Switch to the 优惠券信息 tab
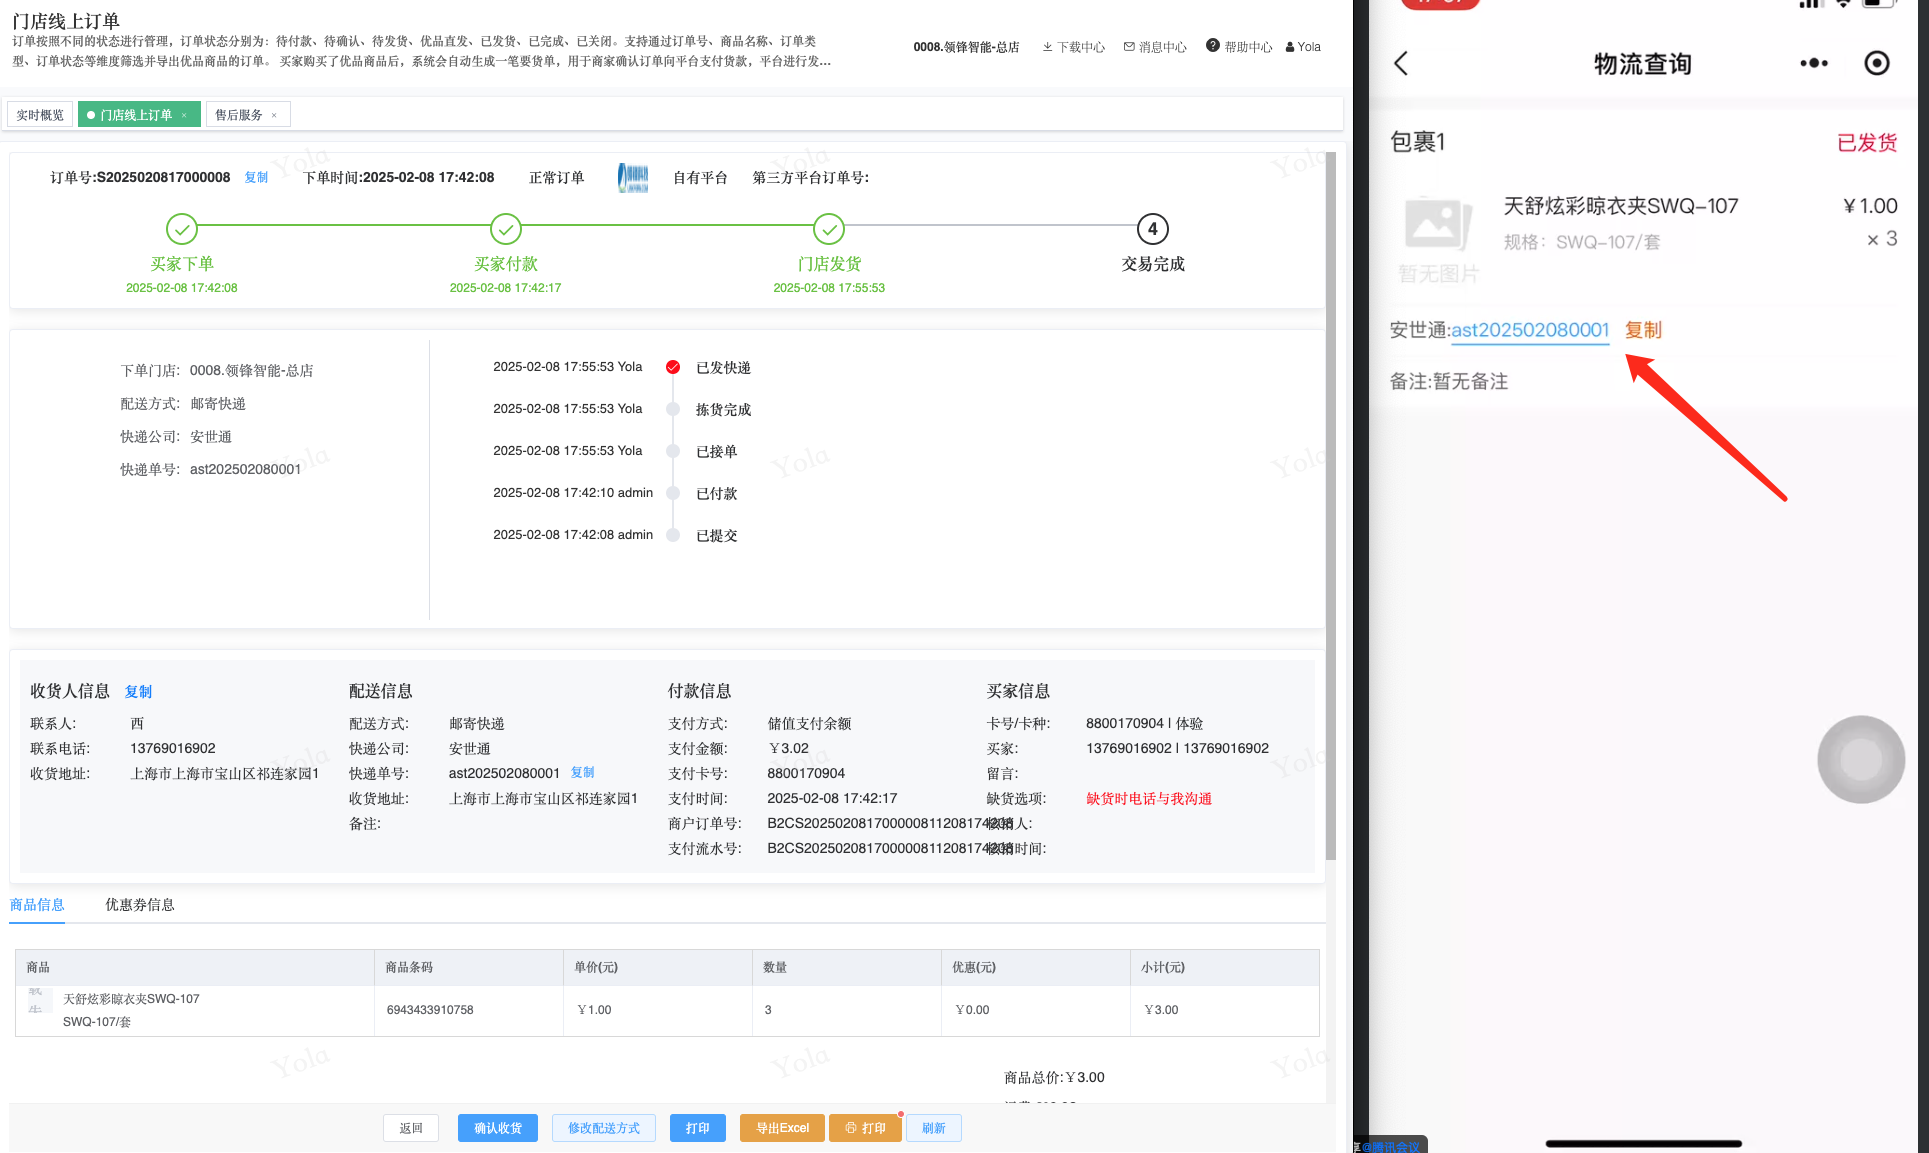The width and height of the screenshot is (1929, 1153). [x=140, y=905]
